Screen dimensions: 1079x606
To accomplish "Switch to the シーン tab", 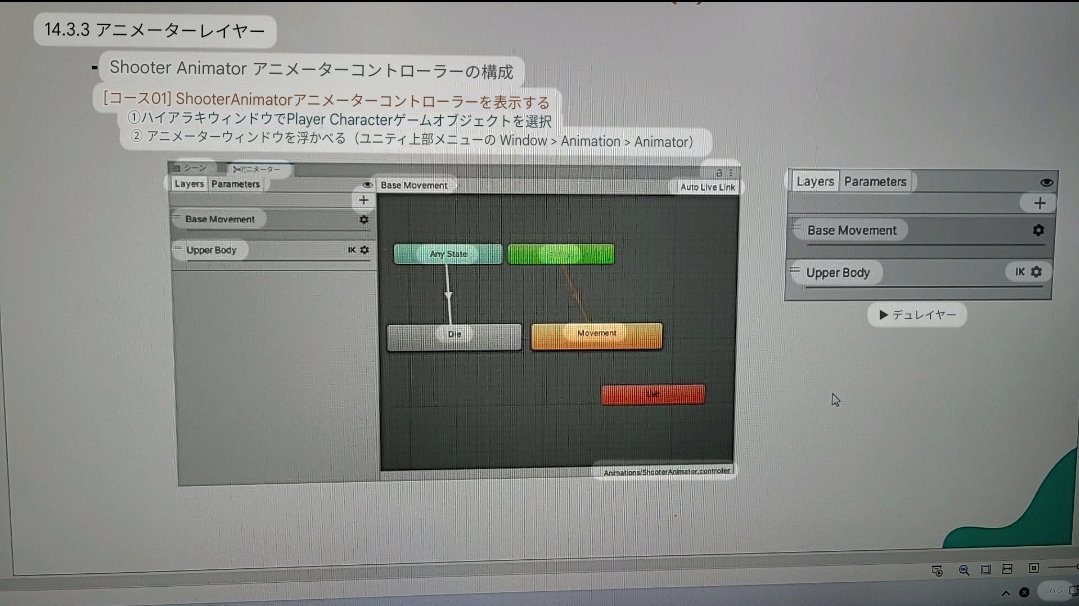I will (x=193, y=168).
